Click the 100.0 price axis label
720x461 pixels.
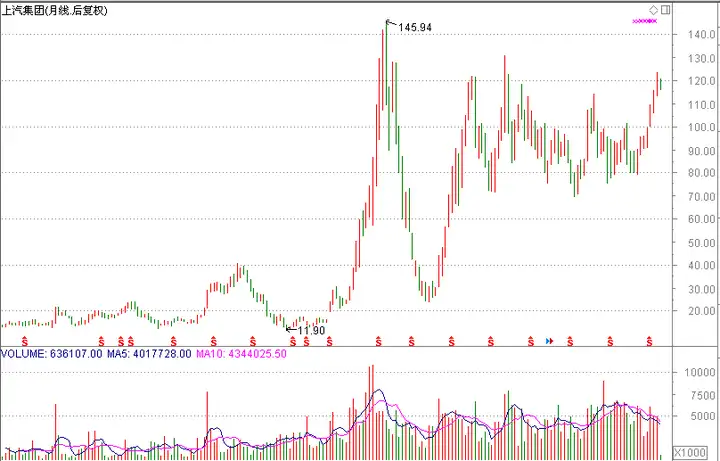[x=701, y=127]
